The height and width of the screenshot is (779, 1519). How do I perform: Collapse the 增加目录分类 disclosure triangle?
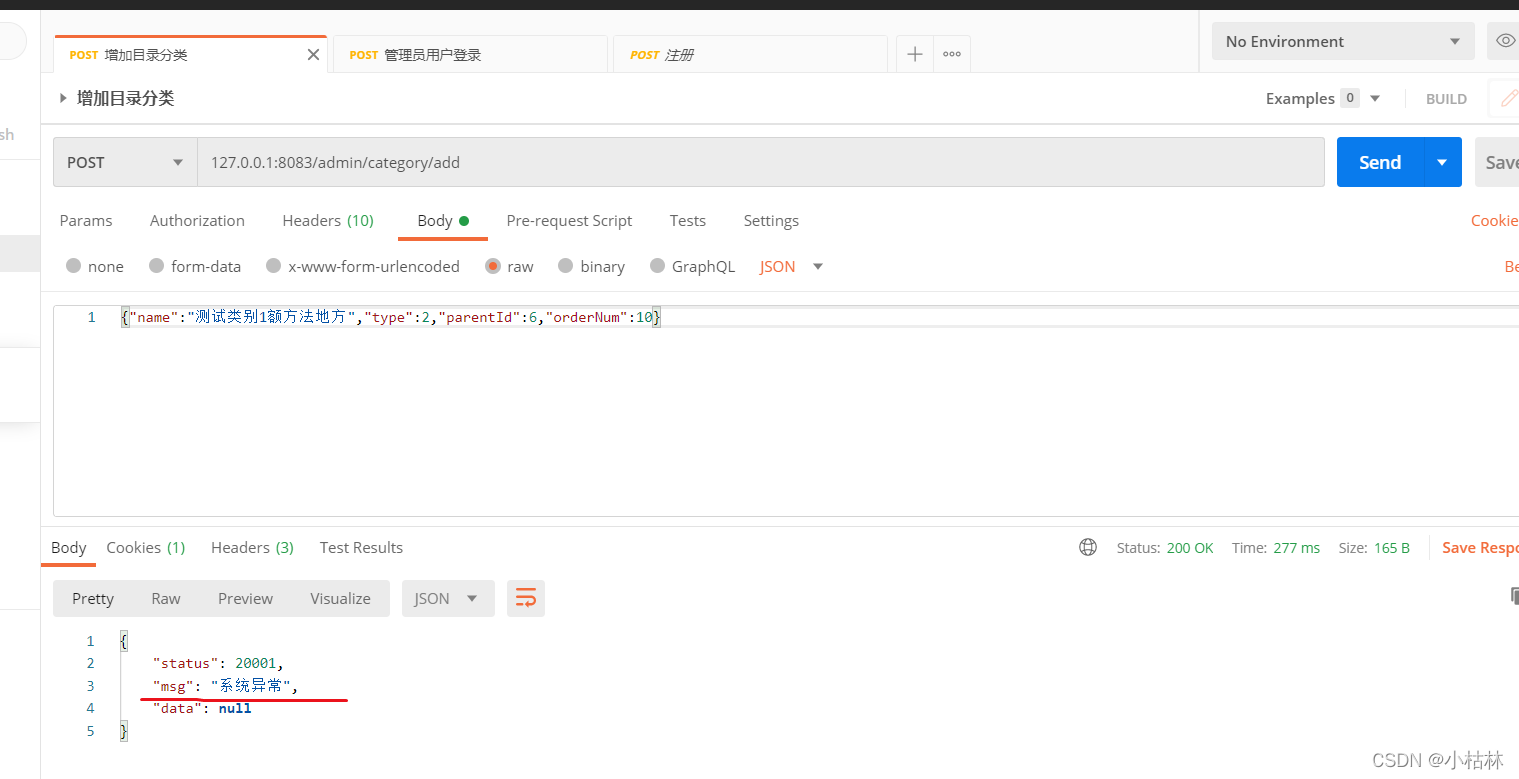(62, 98)
